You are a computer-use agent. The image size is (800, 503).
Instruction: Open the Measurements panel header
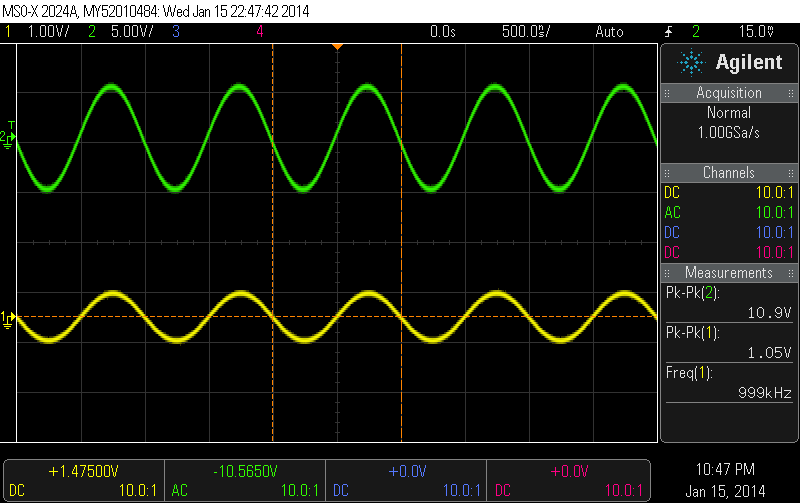pyautogui.click(x=729, y=273)
